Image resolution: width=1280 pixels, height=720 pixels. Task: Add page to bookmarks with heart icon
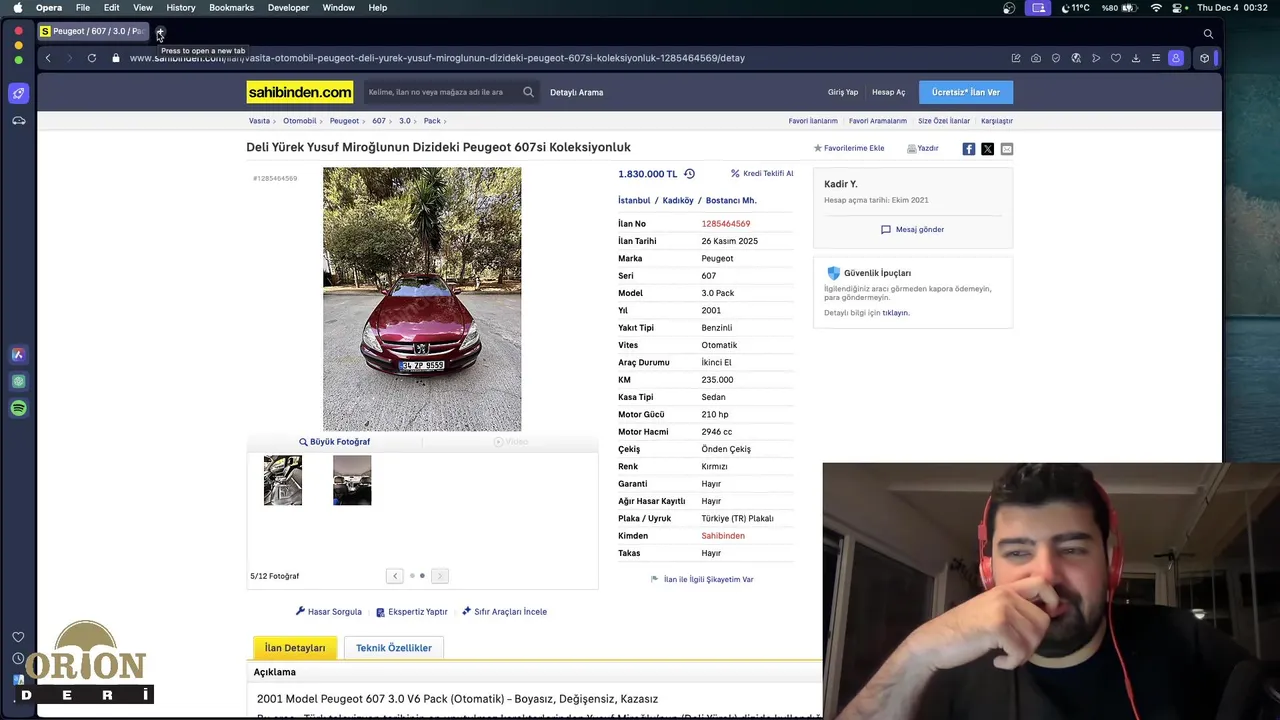click(1116, 58)
